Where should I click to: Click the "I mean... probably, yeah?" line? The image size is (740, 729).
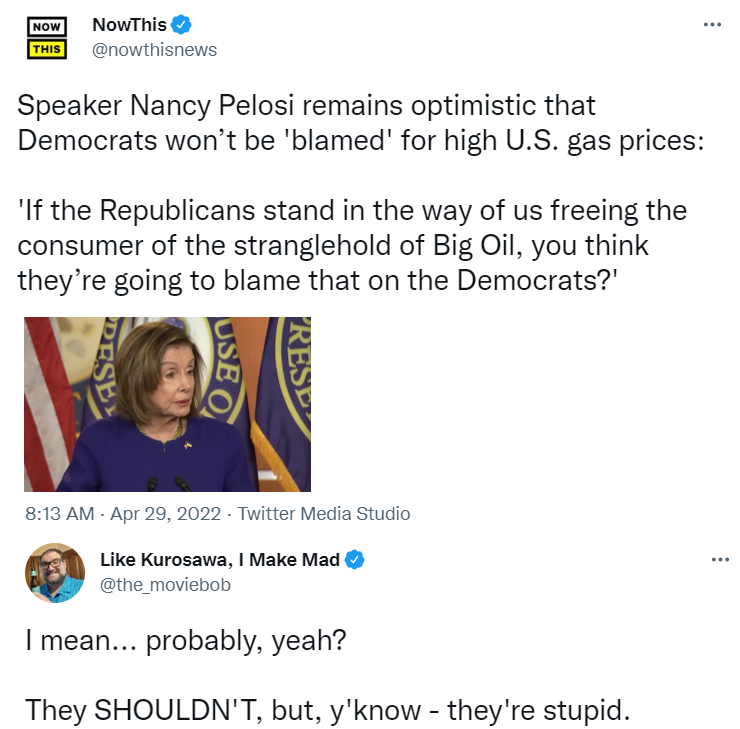pos(186,641)
